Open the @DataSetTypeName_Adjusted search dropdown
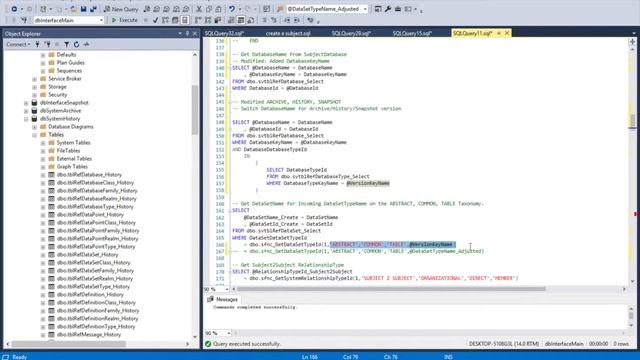Viewport: 640px width, 360px height. (x=365, y=9)
